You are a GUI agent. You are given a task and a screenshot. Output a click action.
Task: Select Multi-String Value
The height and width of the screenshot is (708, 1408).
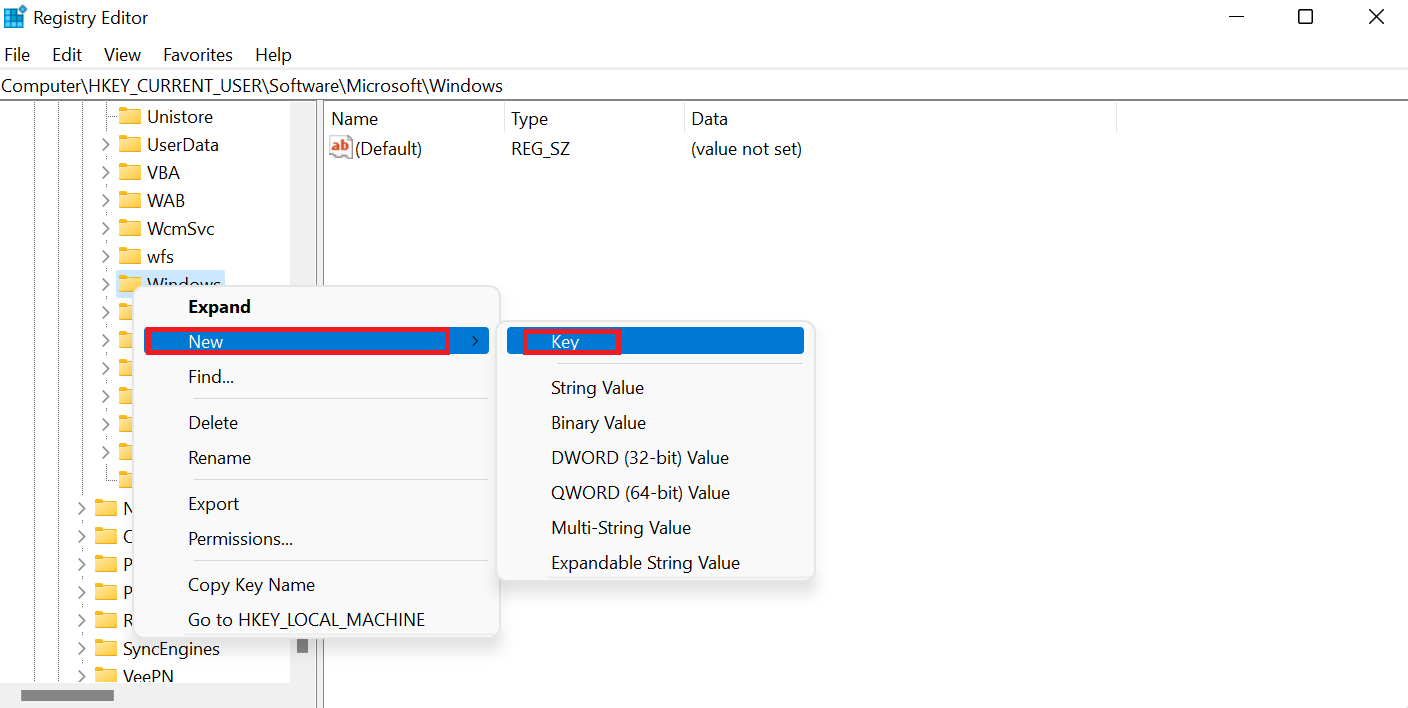tap(655, 528)
